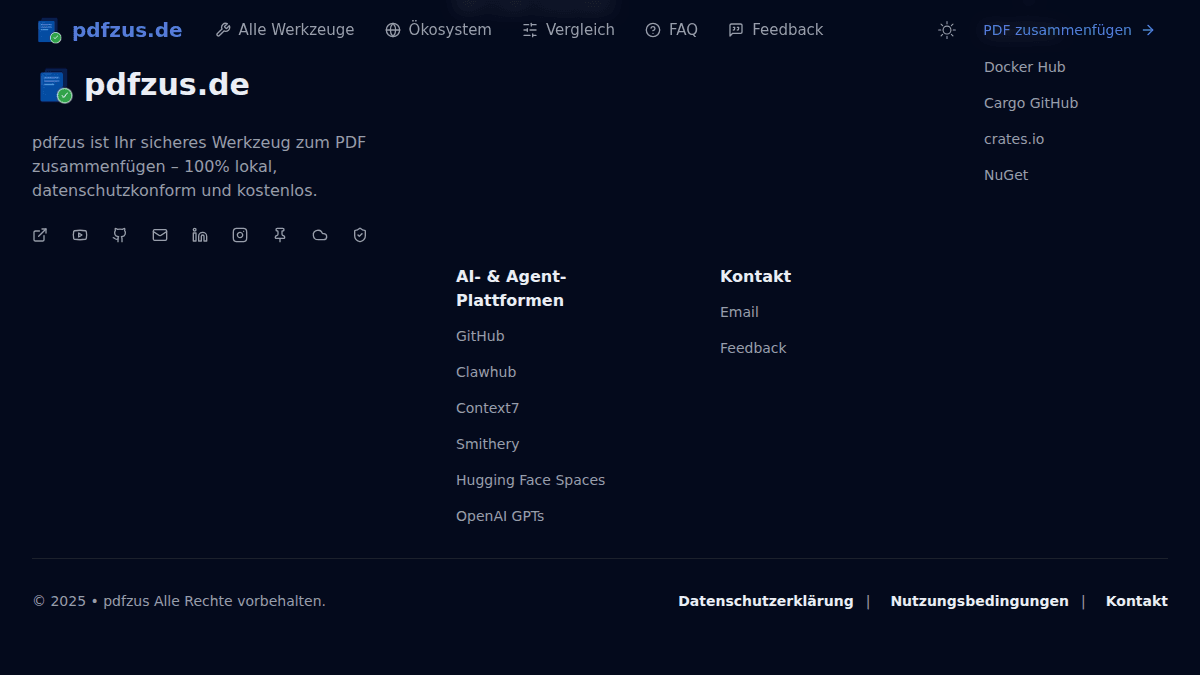Click the pdfzus.de logo icon in navbar

click(49, 31)
